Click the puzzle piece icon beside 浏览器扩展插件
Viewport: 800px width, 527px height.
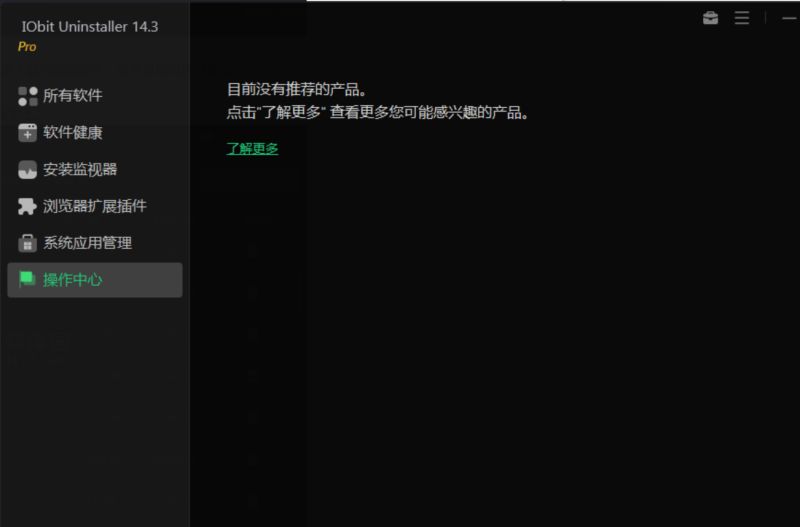point(28,206)
